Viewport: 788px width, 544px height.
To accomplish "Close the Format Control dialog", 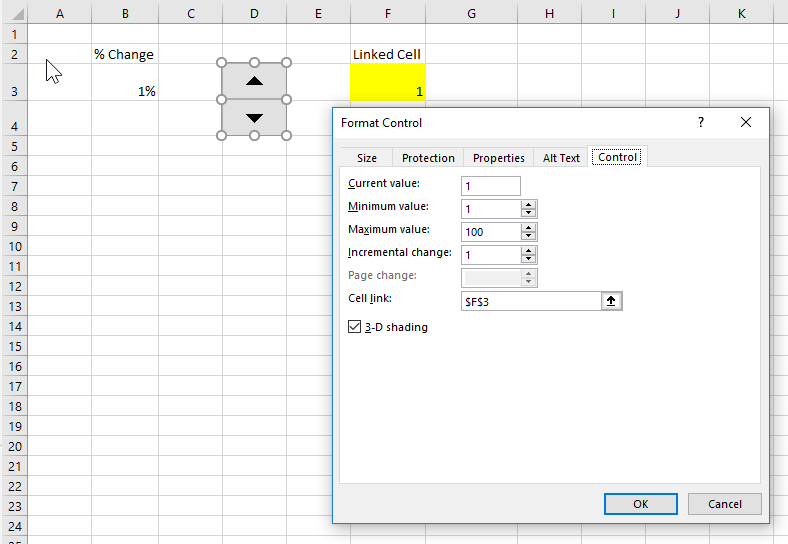I will (x=746, y=122).
